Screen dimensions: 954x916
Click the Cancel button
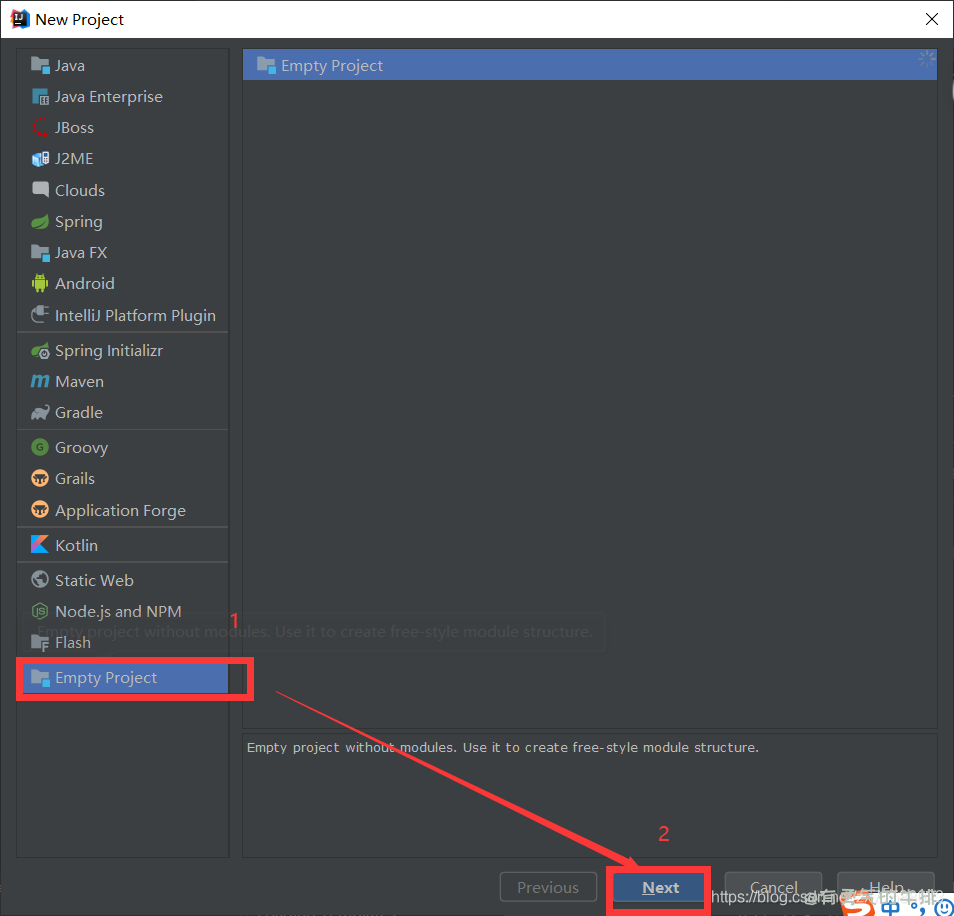tap(773, 887)
